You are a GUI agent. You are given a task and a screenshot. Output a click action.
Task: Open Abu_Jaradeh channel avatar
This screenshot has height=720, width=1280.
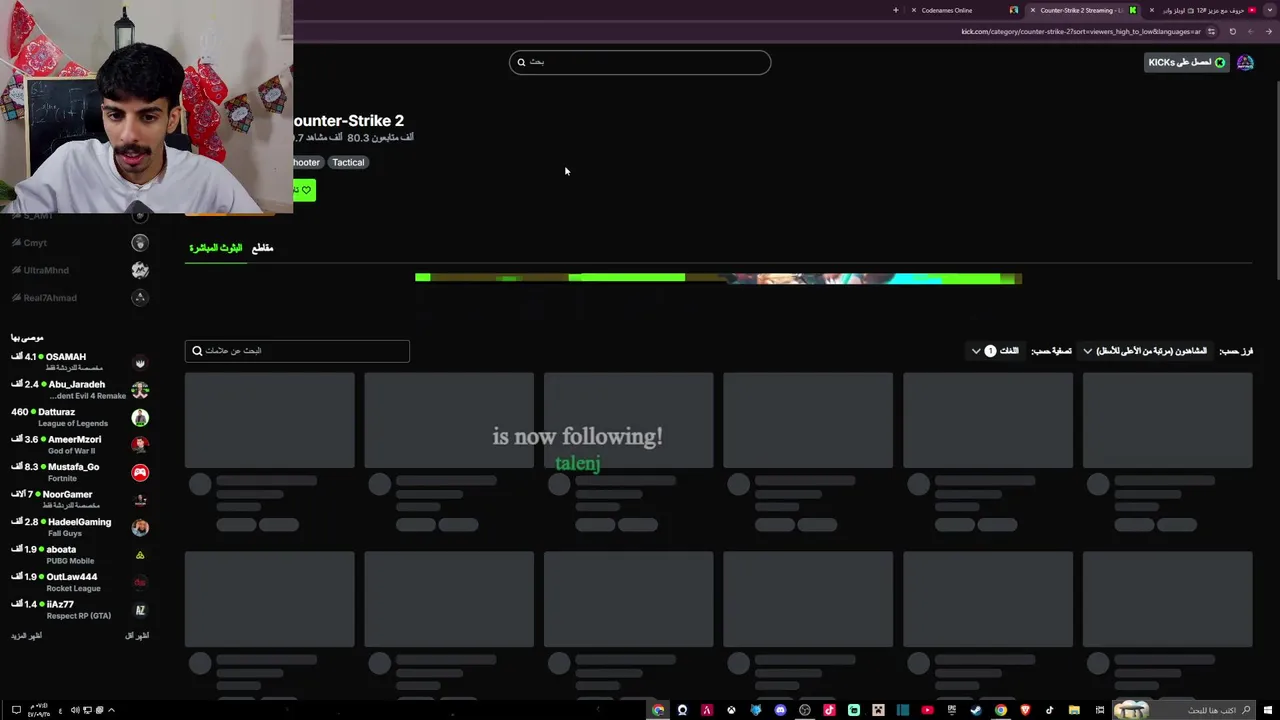click(x=140, y=390)
